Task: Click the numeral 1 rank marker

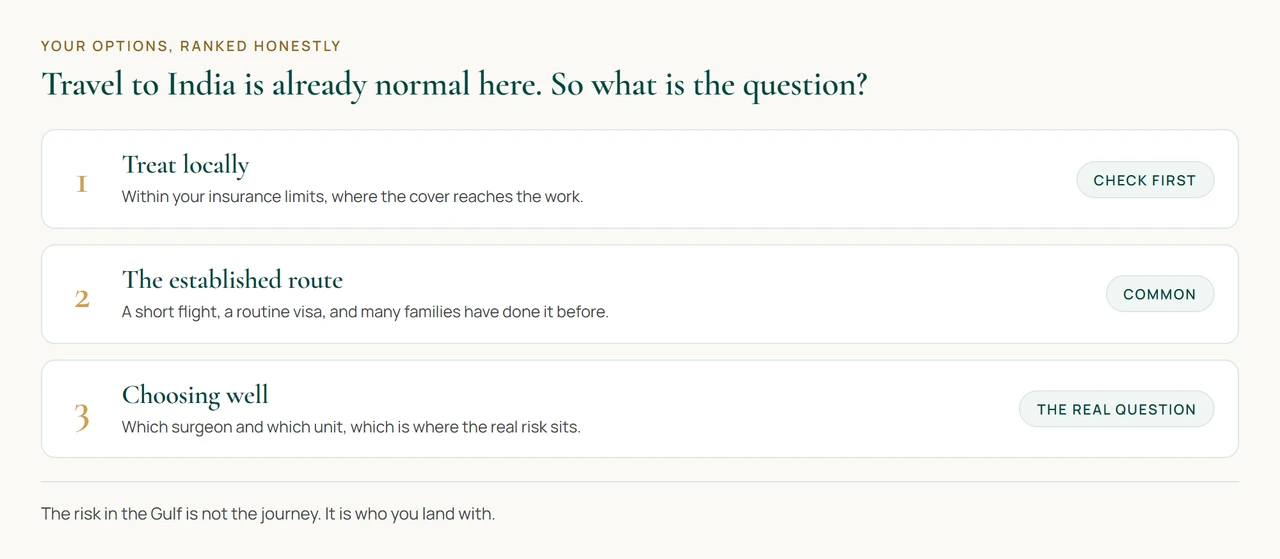Action: tap(82, 184)
